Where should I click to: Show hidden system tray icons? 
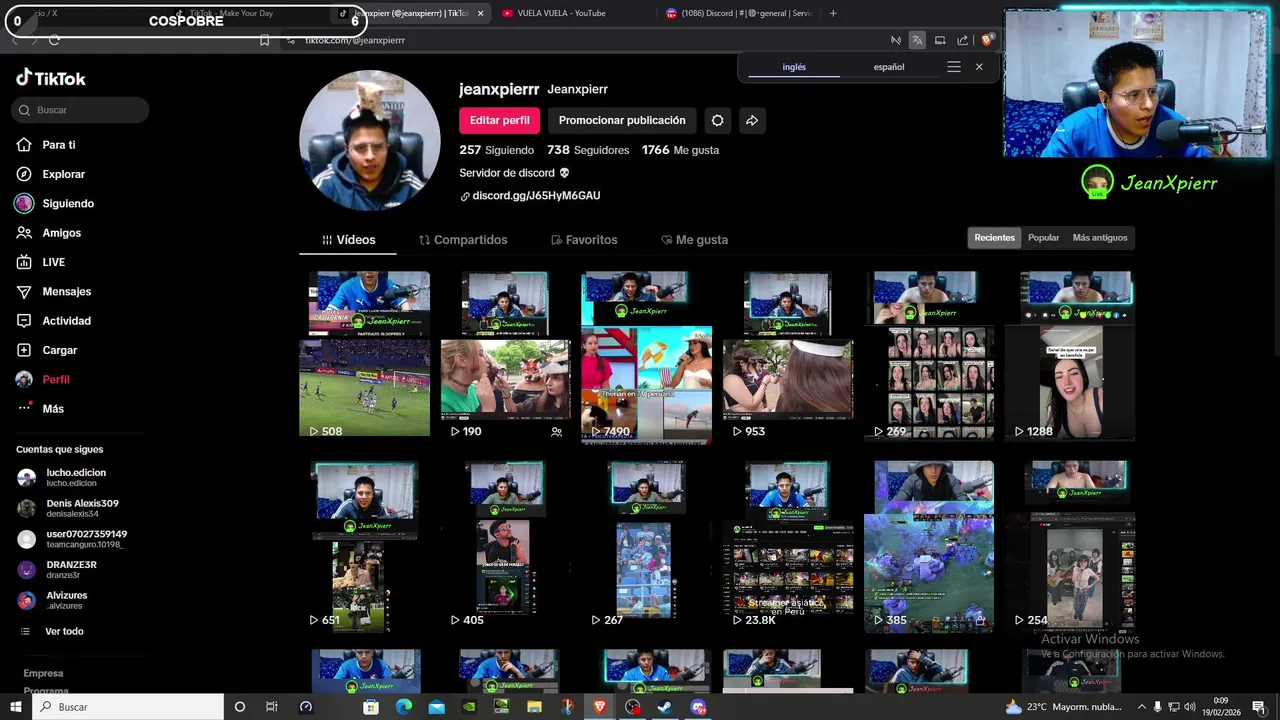1141,707
